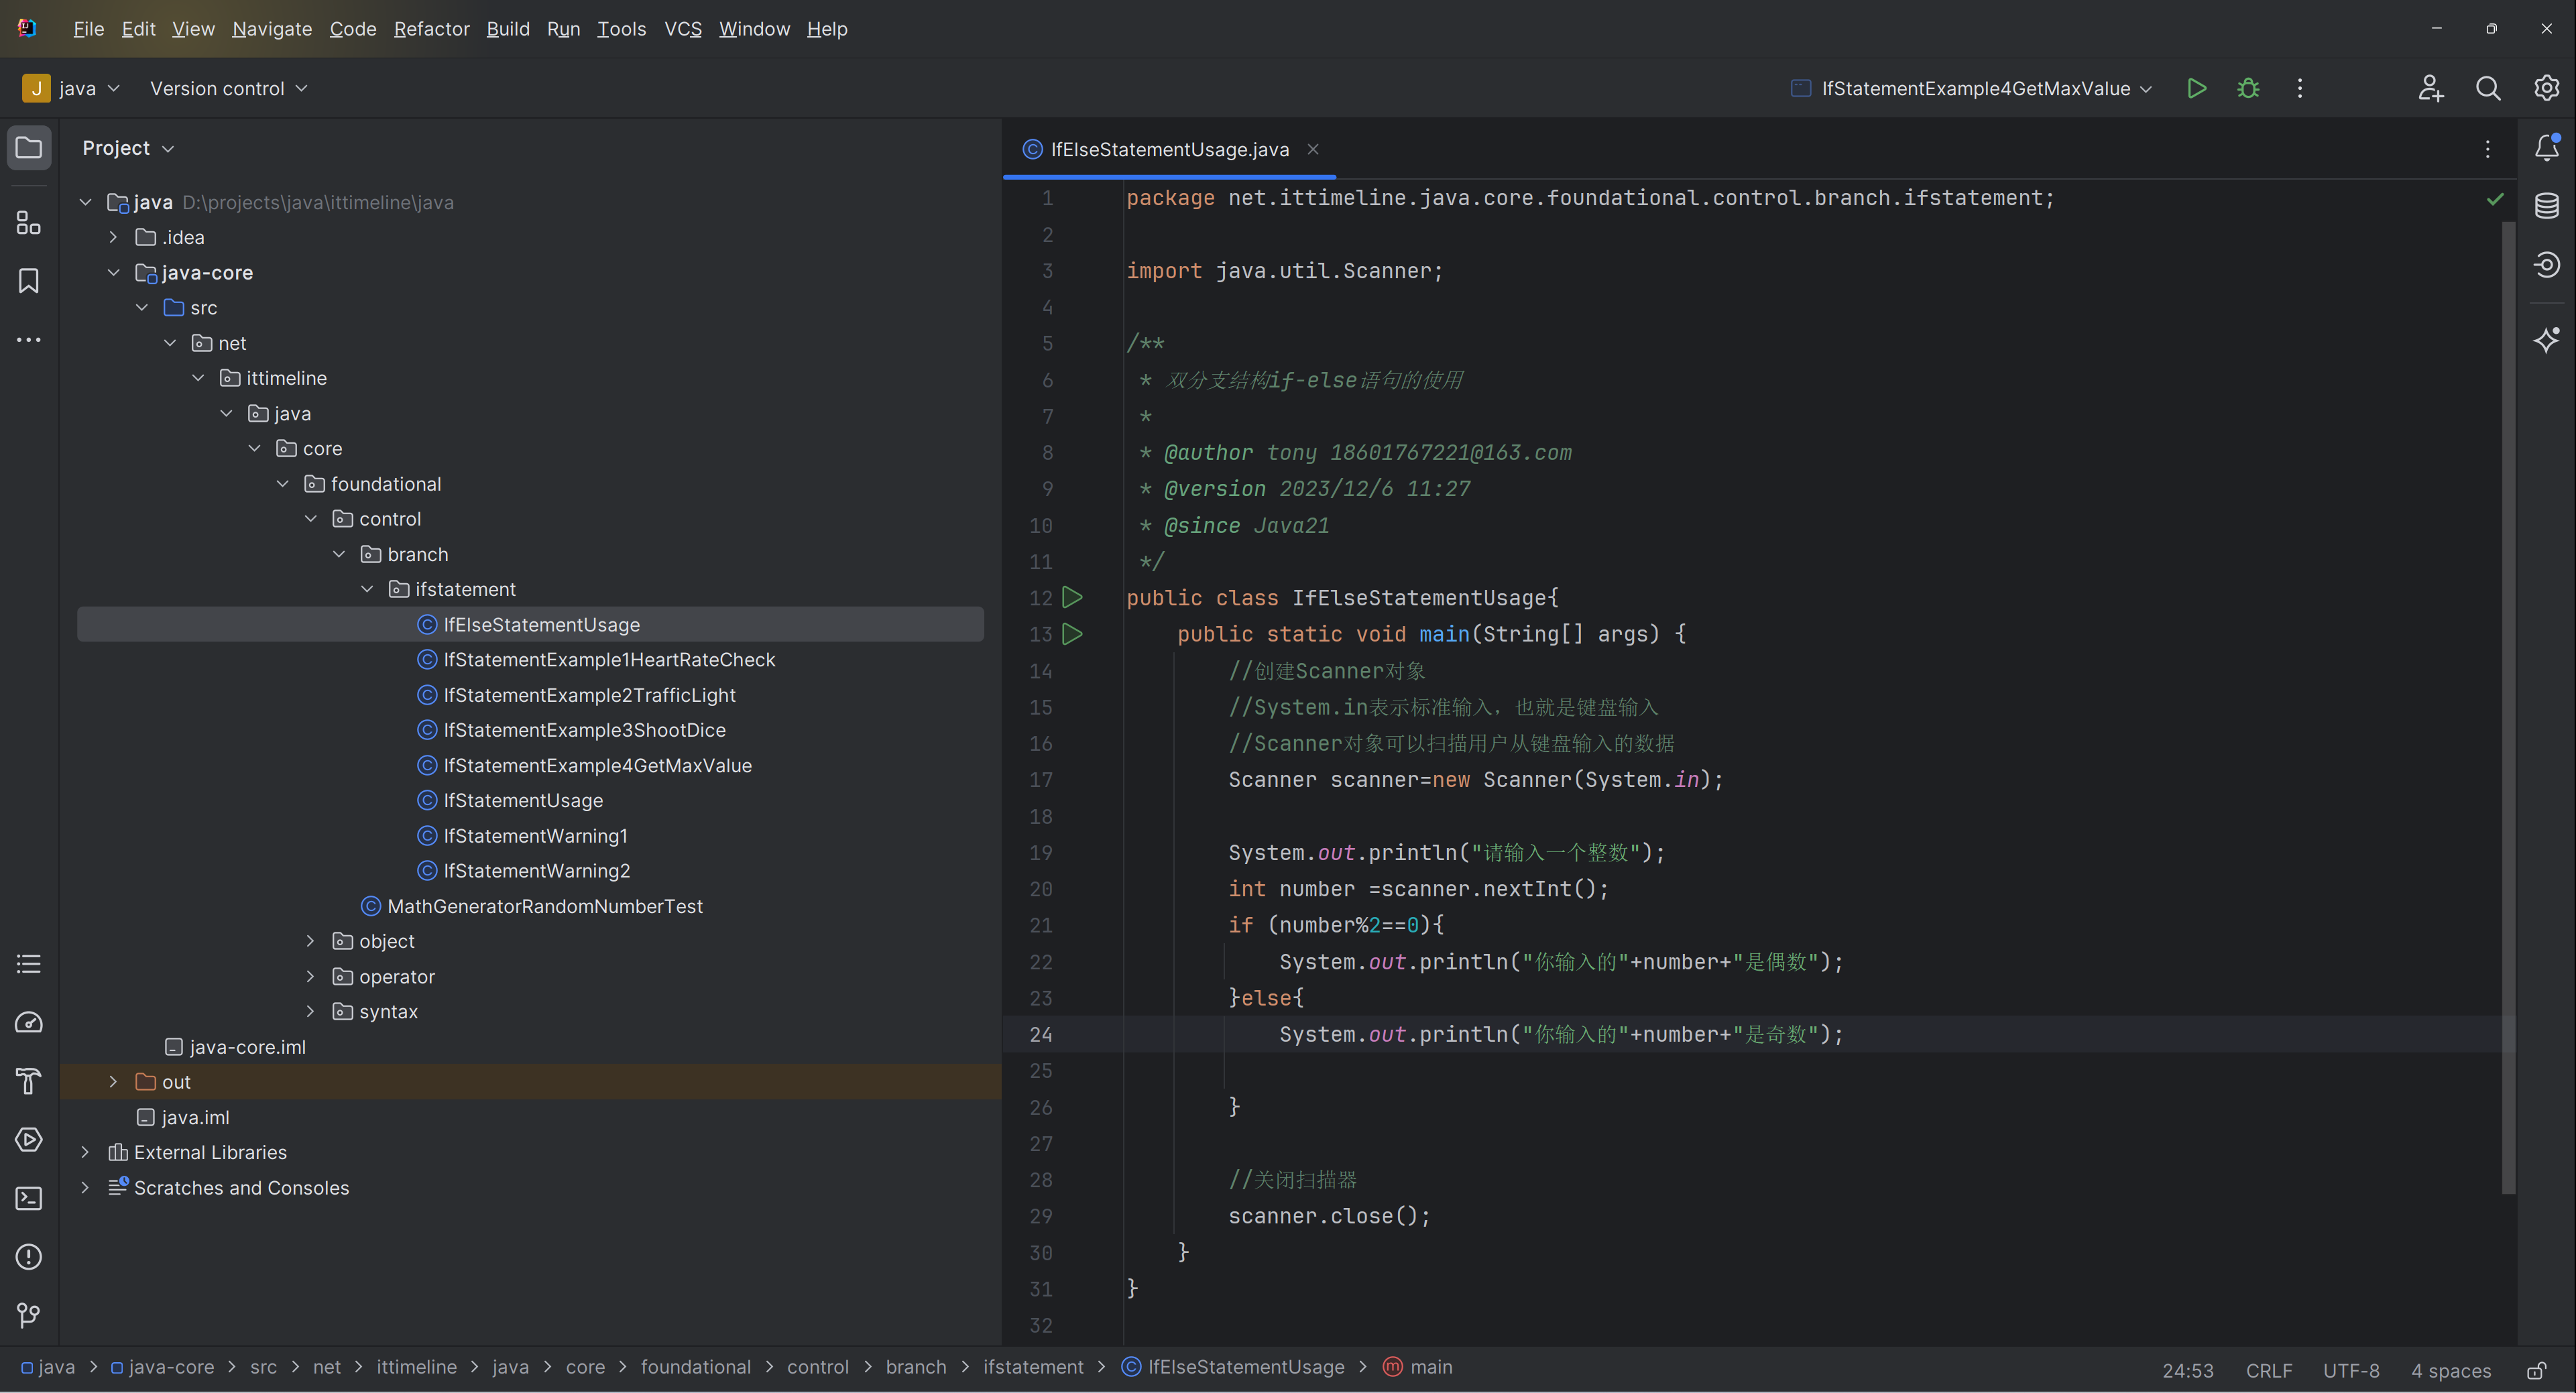This screenshot has height=1393, width=2576.
Task: Toggle read-only lock in status bar
Action: pos(2537,1370)
